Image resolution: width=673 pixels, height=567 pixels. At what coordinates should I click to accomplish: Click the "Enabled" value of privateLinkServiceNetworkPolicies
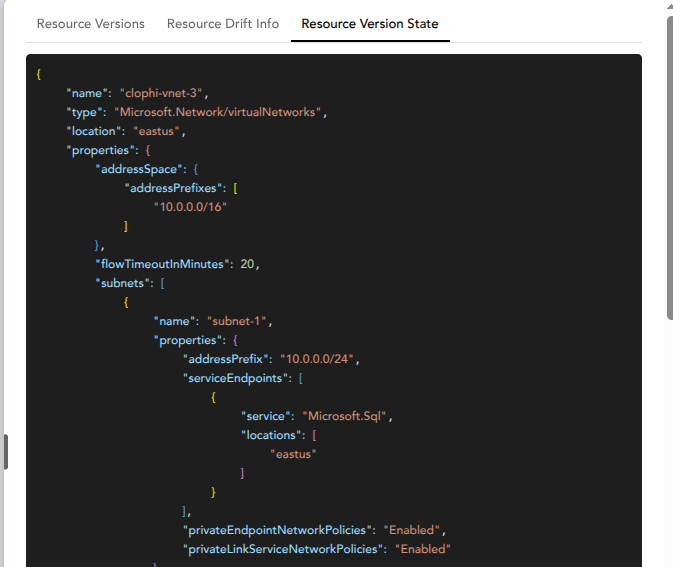(423, 549)
